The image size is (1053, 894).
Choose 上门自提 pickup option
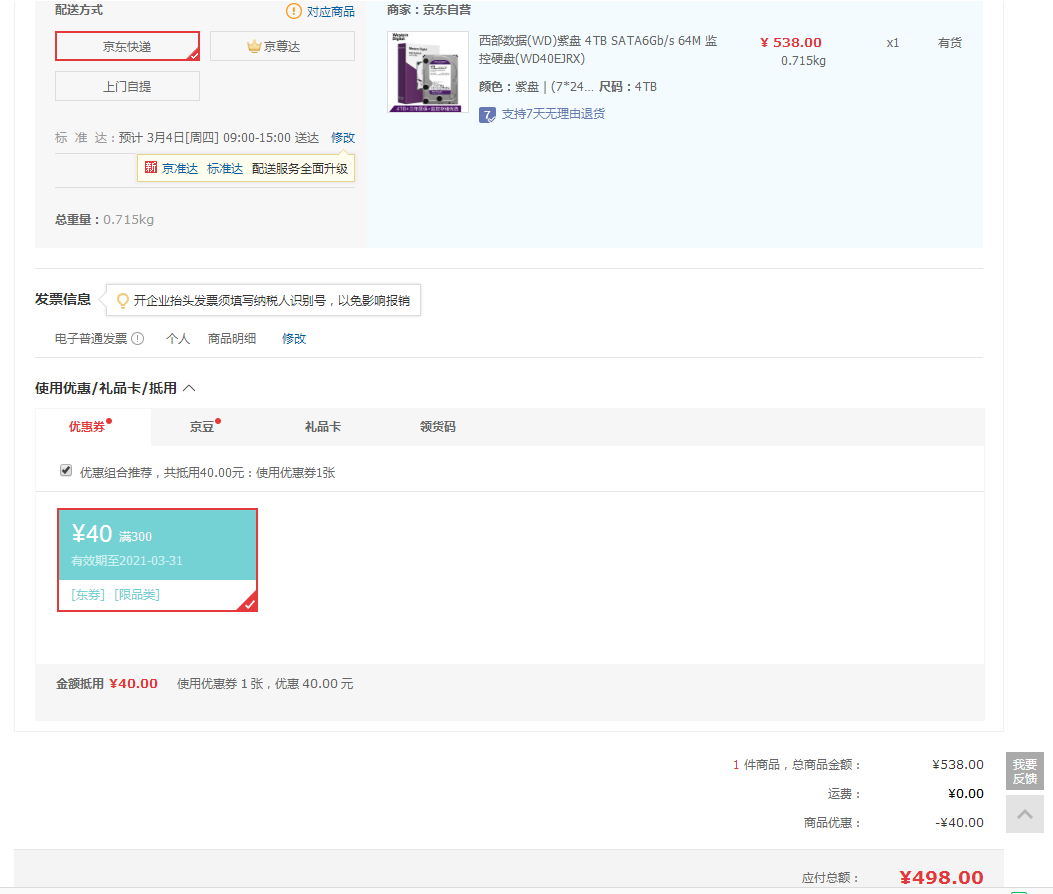click(x=128, y=86)
